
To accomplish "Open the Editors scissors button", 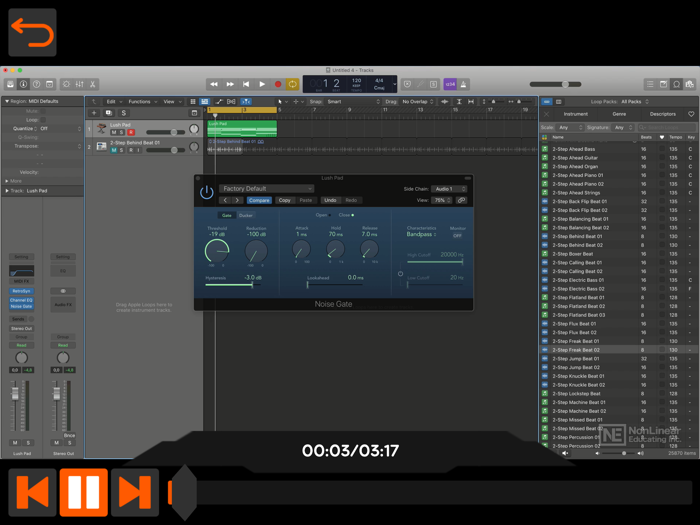I will pyautogui.click(x=92, y=84).
